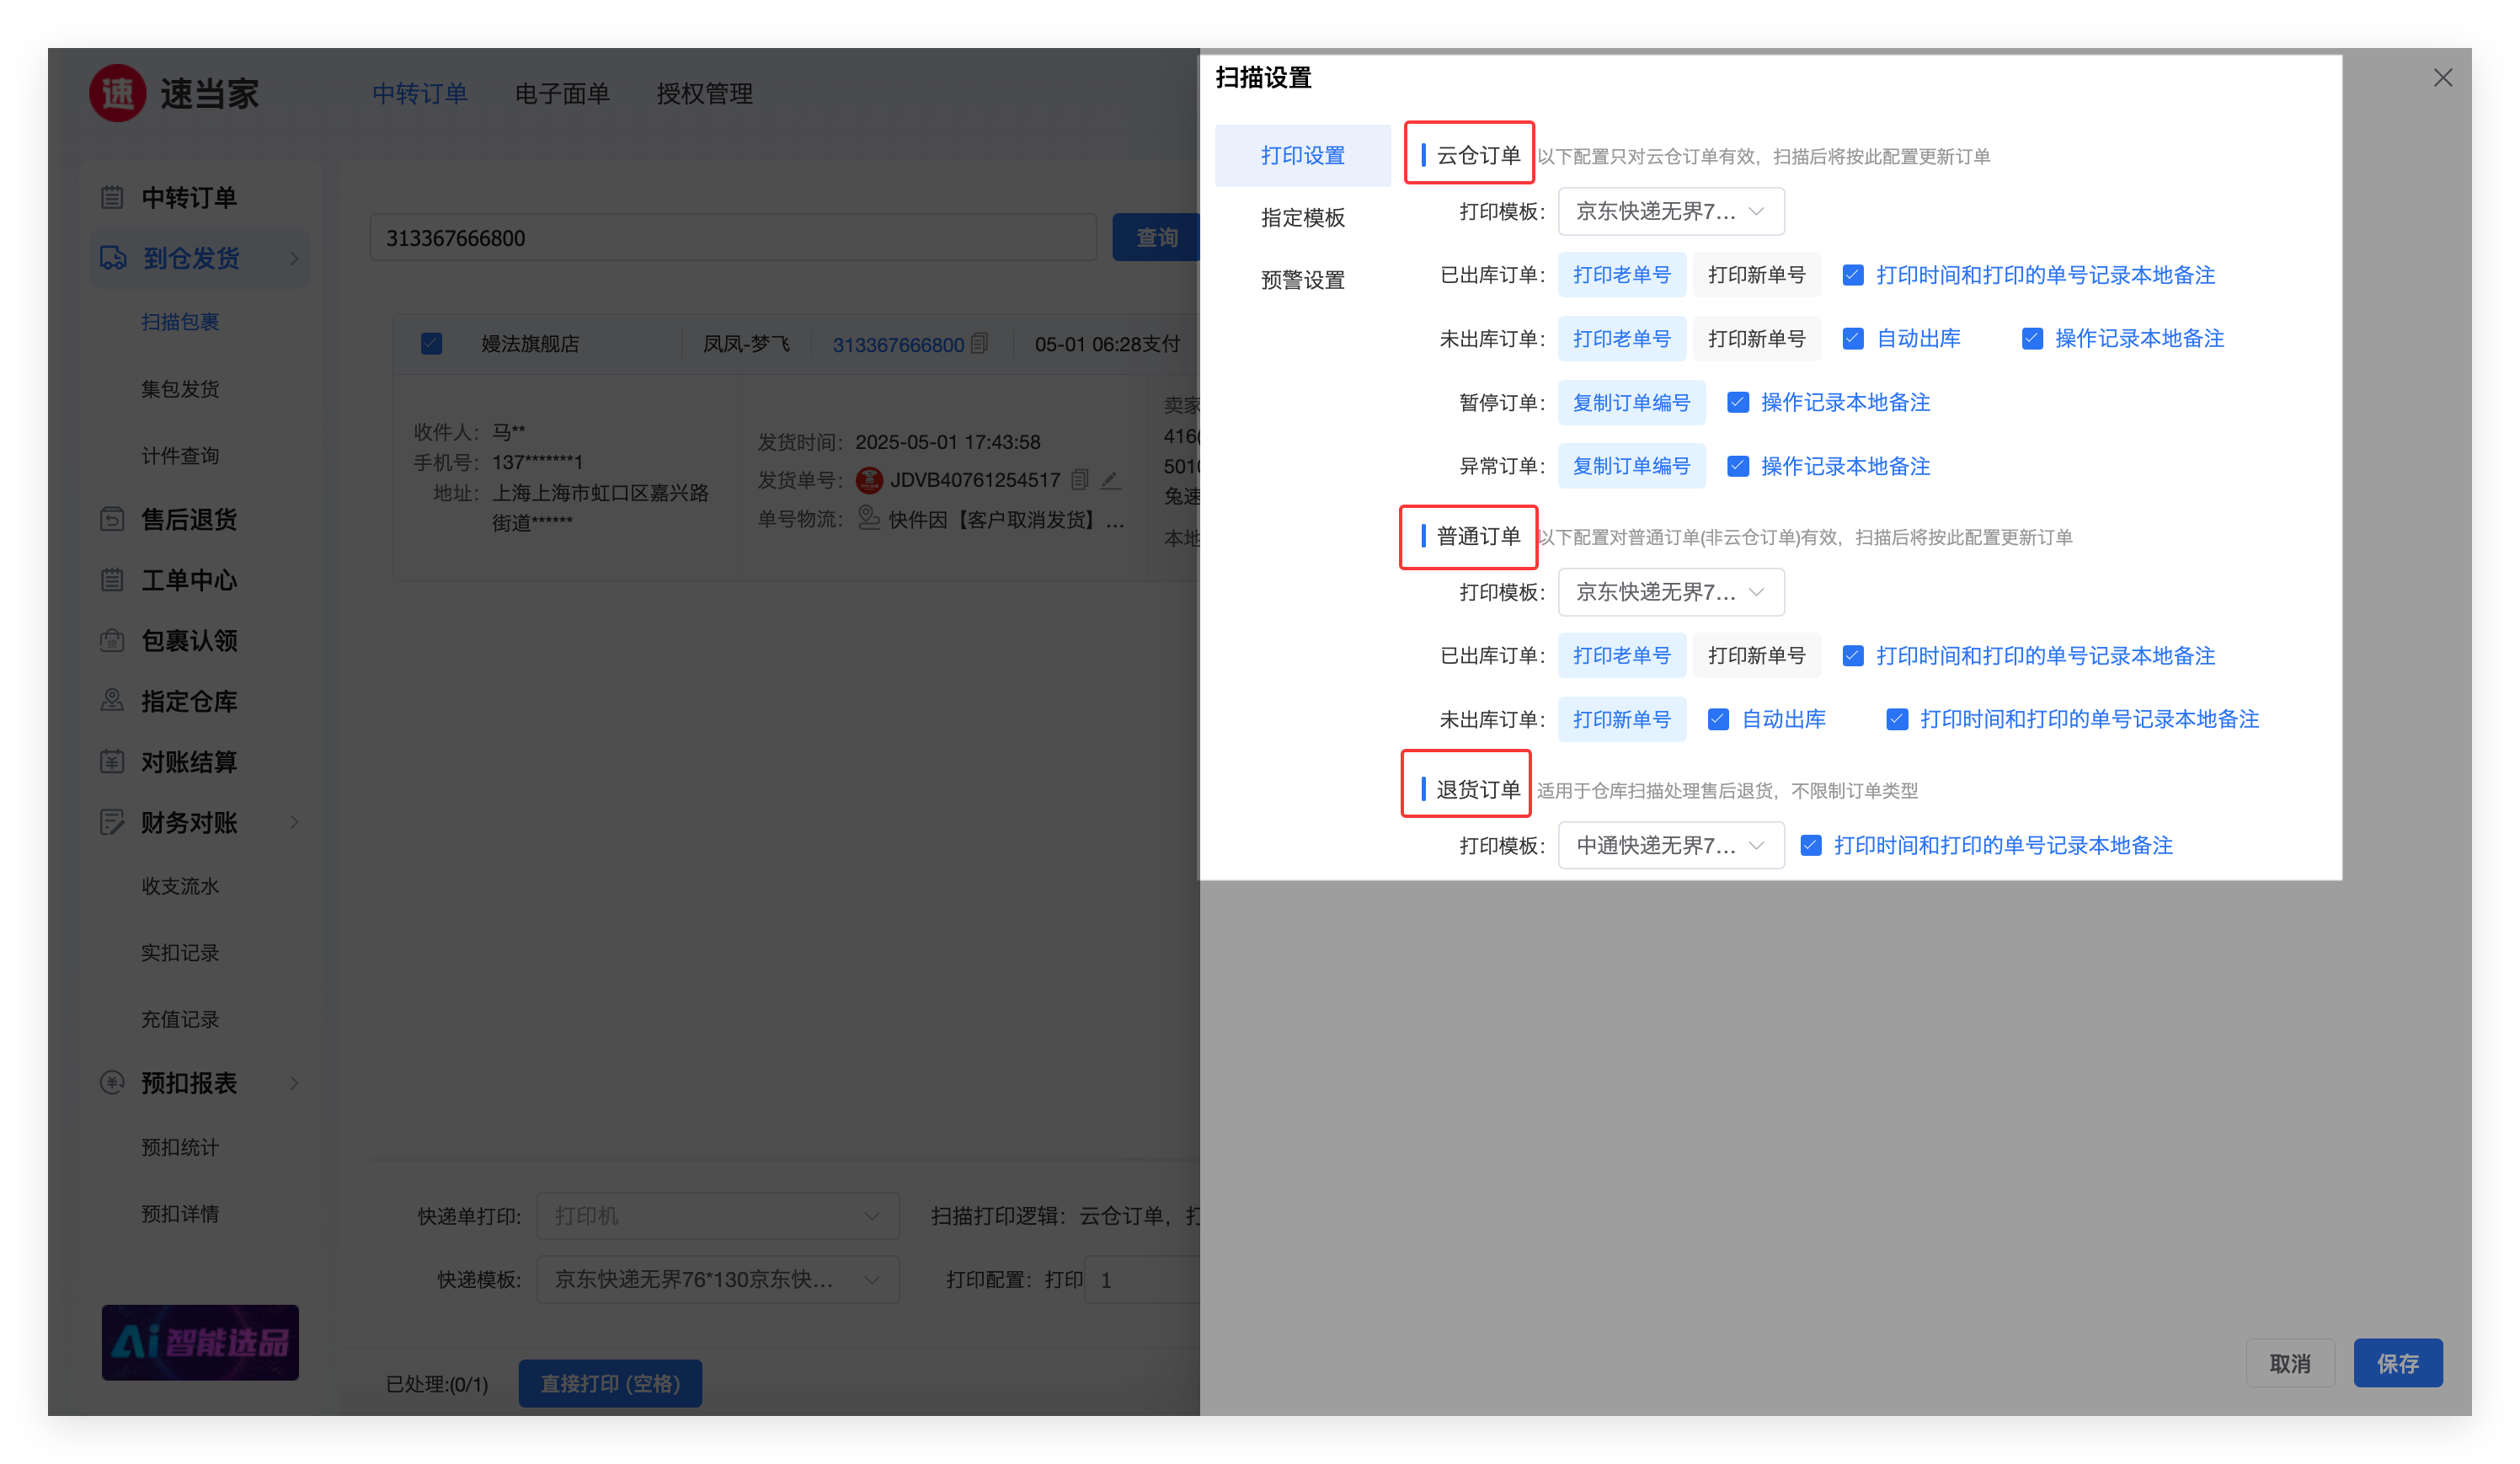Uncheck 自动出库 for 云仓 未出库订单
Image resolution: width=2520 pixels, height=1464 pixels.
tap(1853, 339)
